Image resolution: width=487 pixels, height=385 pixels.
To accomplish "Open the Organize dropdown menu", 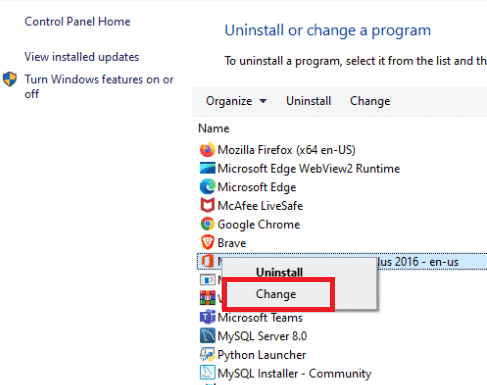I will pos(236,101).
